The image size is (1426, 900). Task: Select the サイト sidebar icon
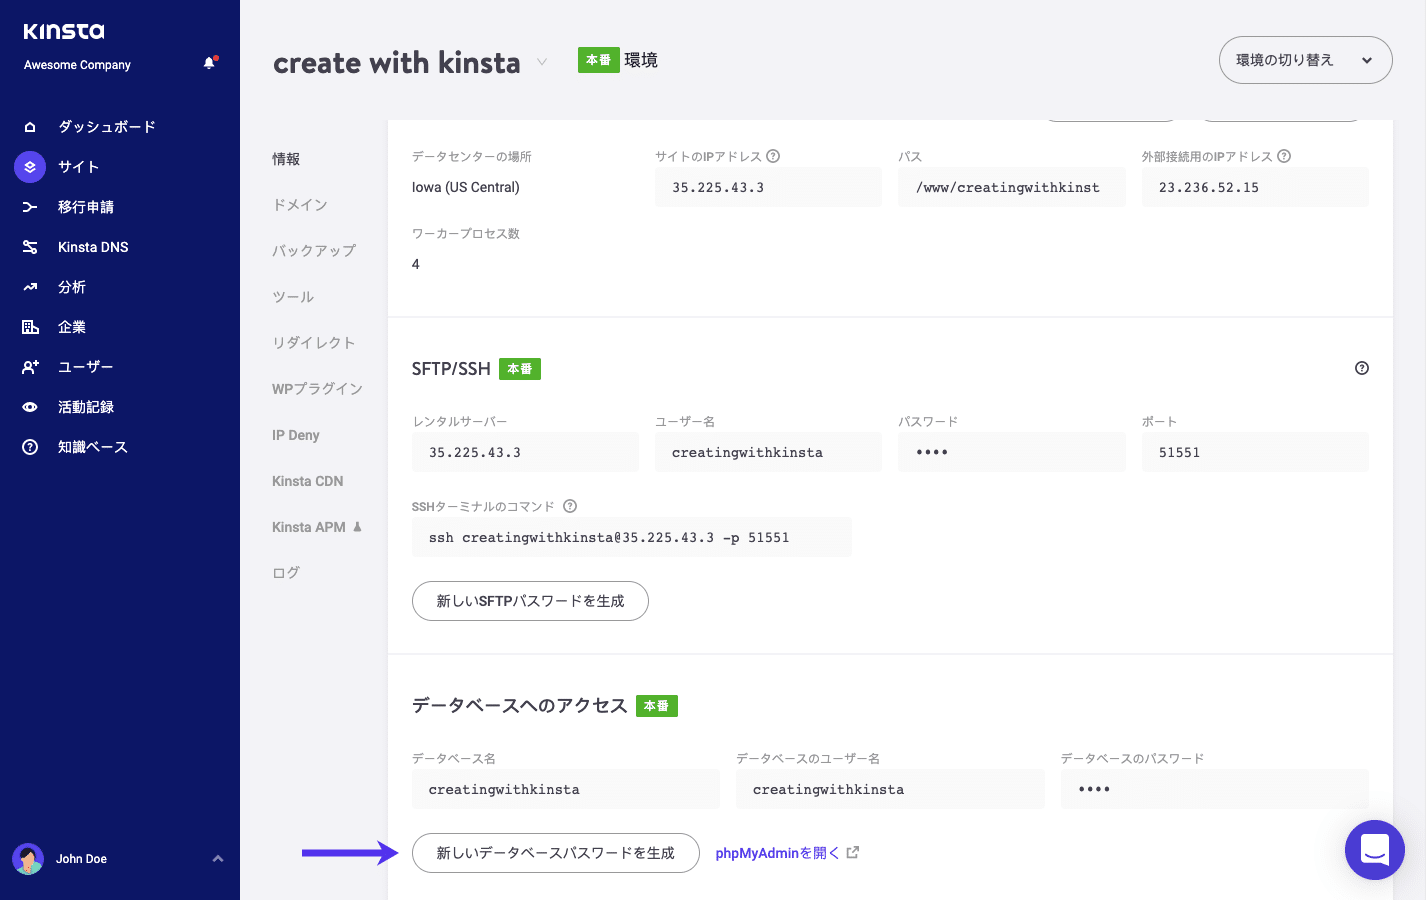pos(30,166)
